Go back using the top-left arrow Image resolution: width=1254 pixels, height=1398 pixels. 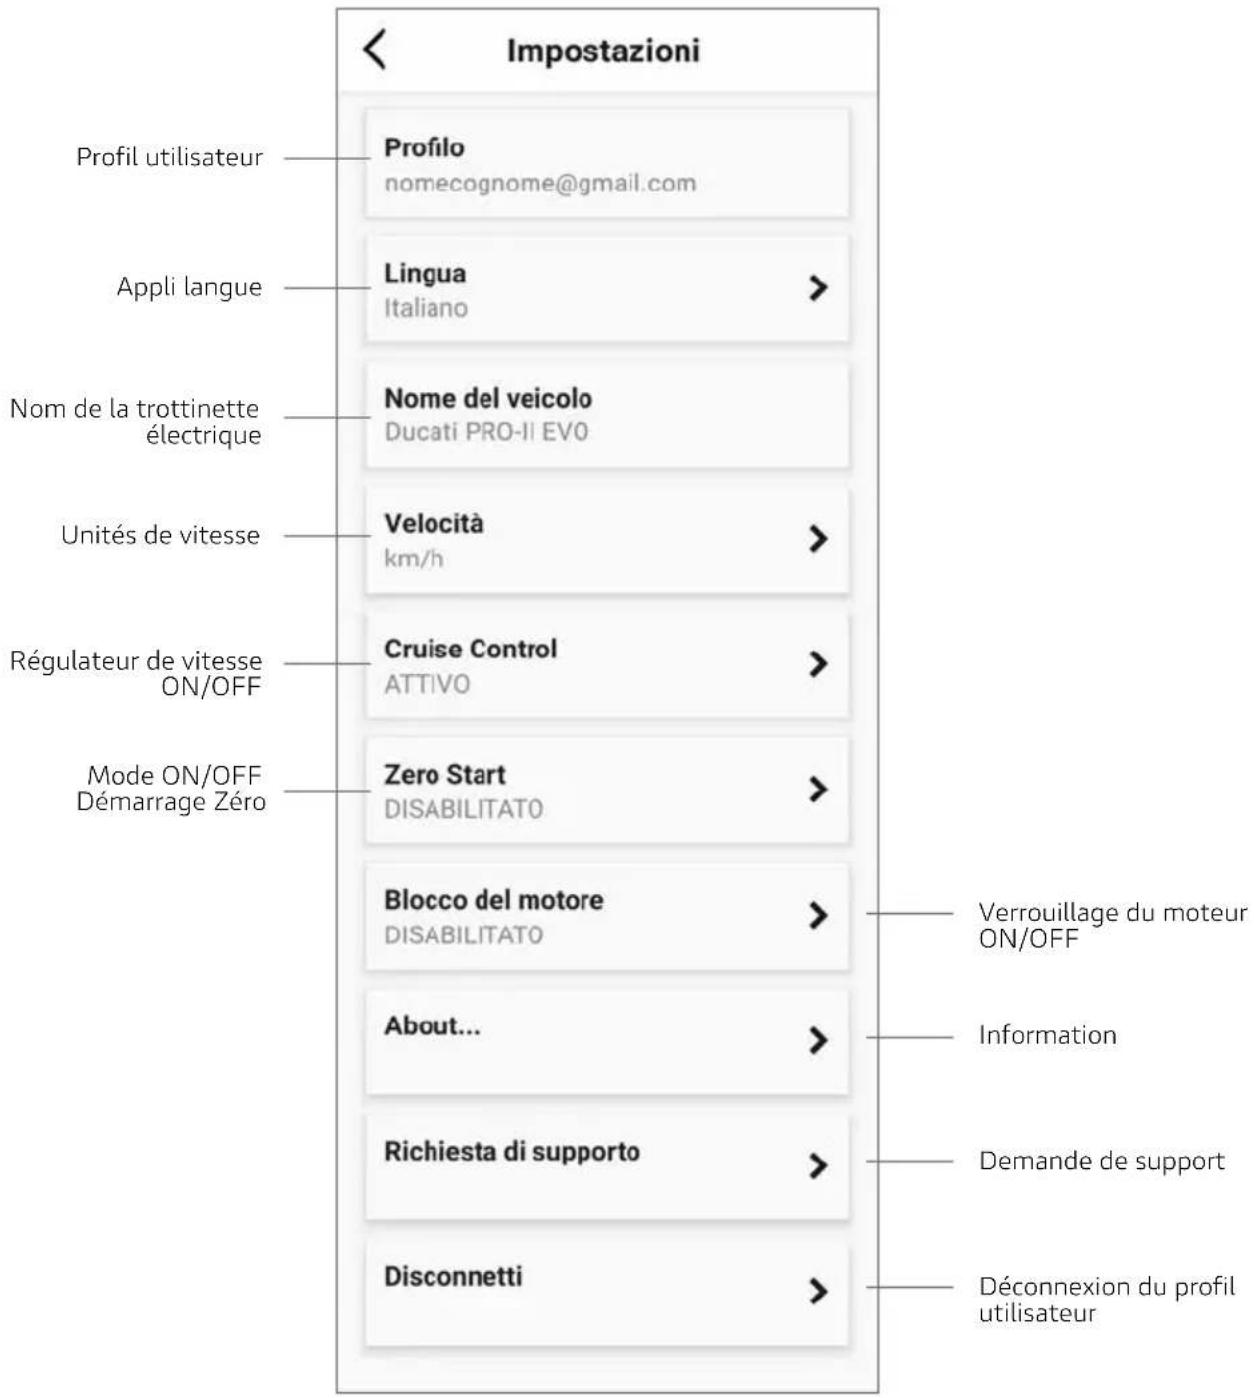375,49
